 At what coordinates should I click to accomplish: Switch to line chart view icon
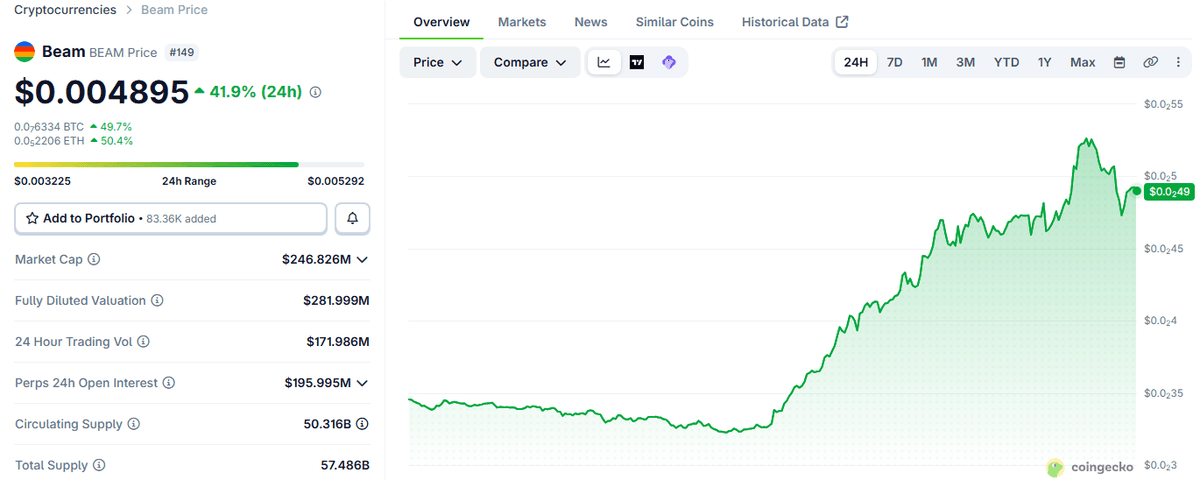pos(604,62)
